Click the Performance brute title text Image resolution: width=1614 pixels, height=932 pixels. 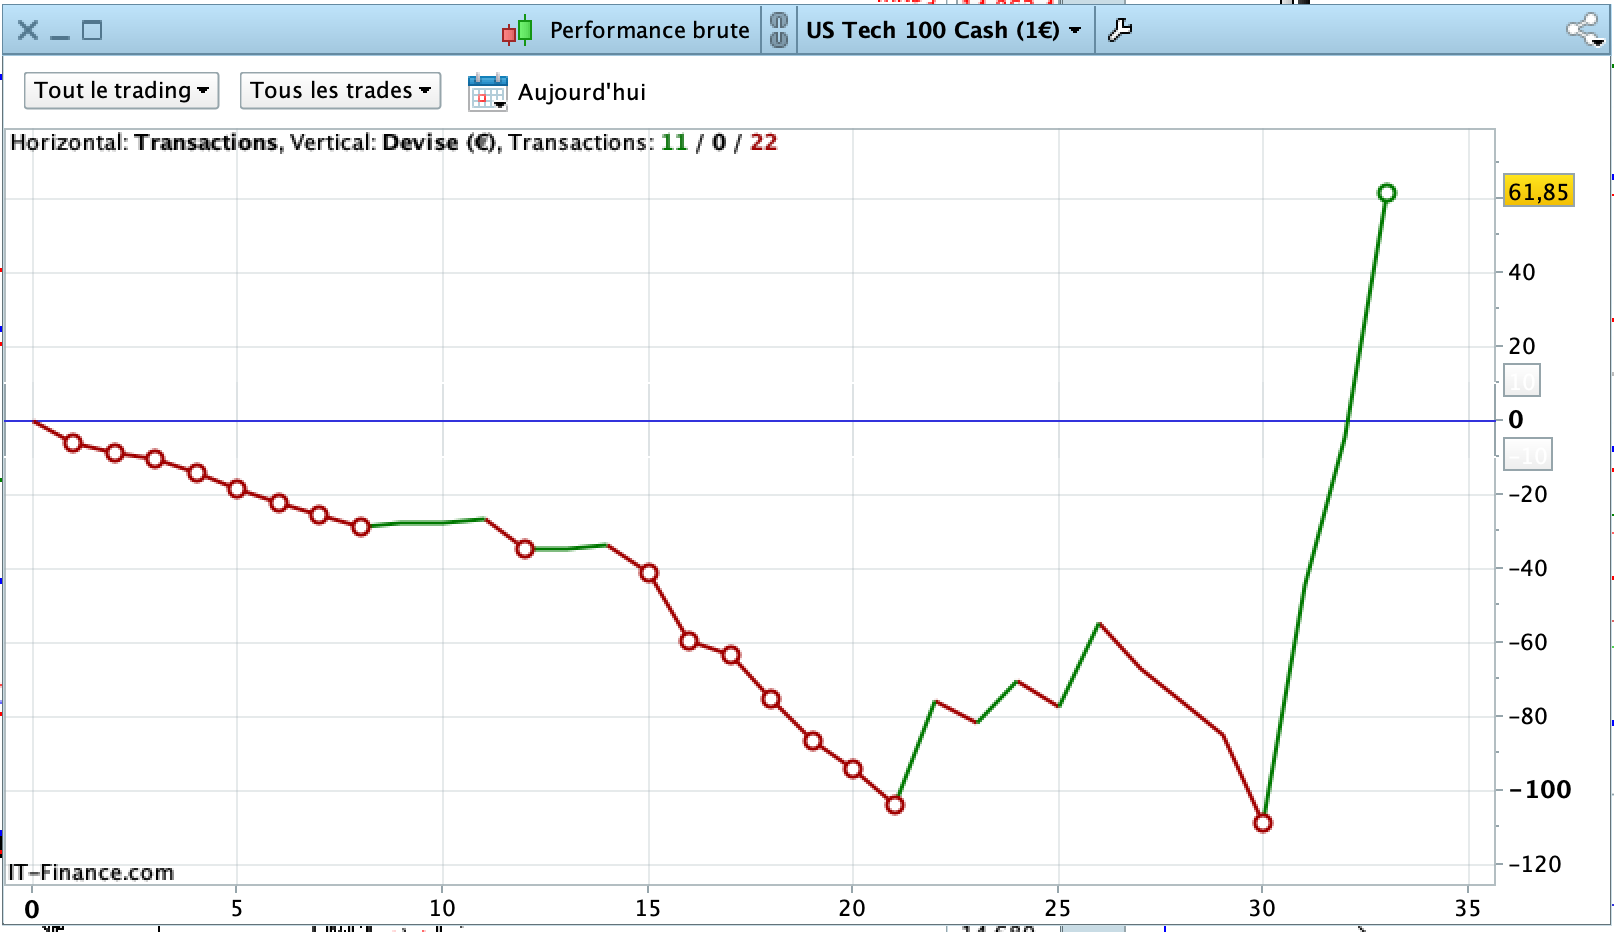click(650, 30)
